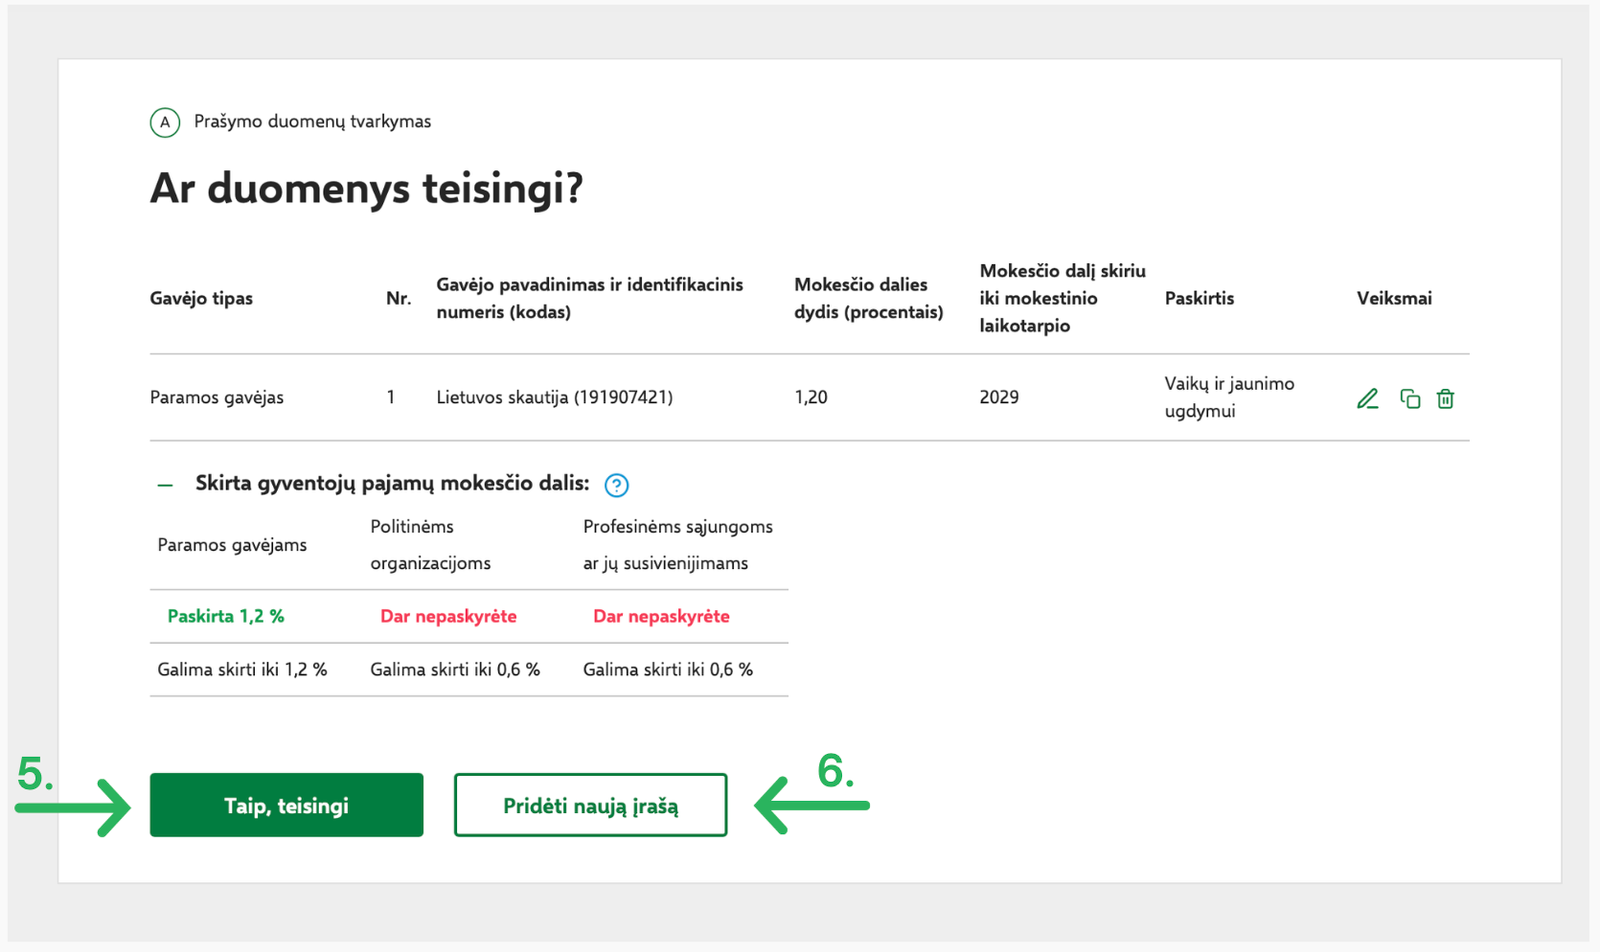1600x952 pixels.
Task: Delete the Lietuvos skautija record via trash icon
Action: tap(1445, 399)
